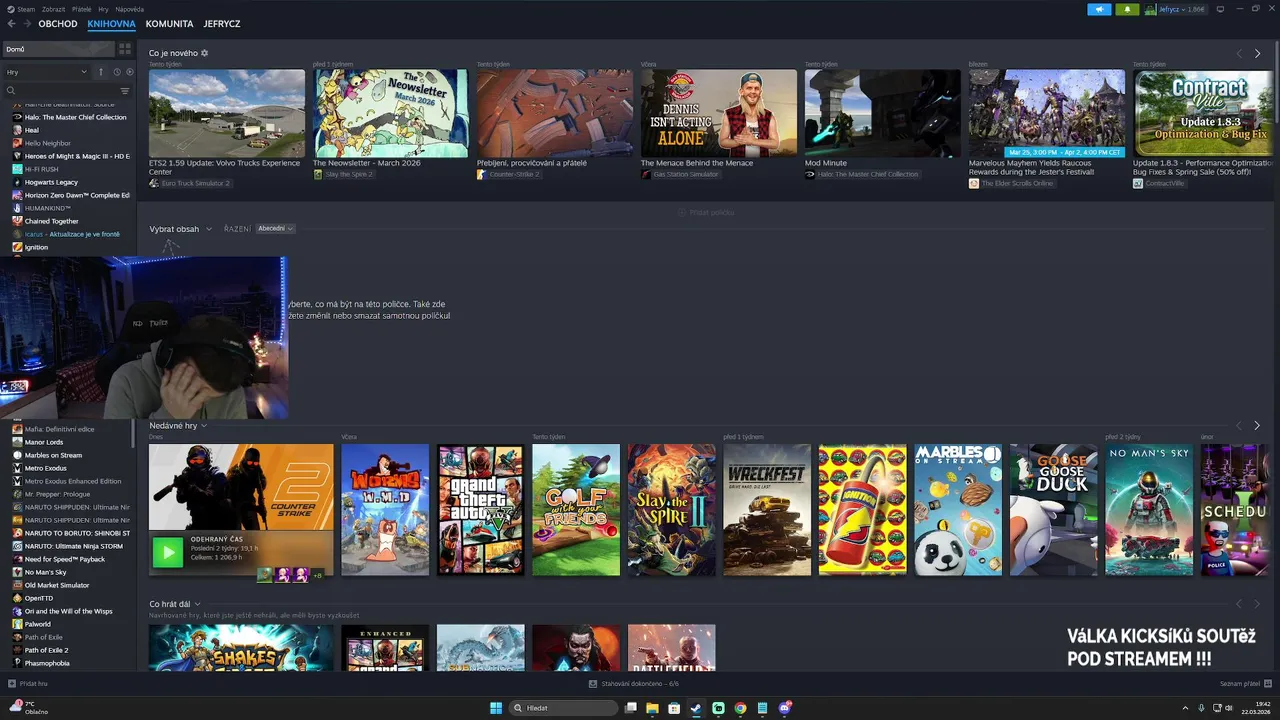The width and height of the screenshot is (1280, 720).
Task: Open the Zobrazit menu
Action: (x=52, y=9)
